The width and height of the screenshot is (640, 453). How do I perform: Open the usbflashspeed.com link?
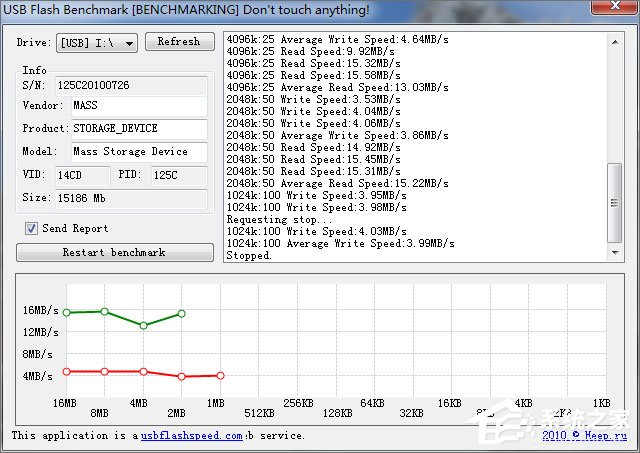click(191, 436)
